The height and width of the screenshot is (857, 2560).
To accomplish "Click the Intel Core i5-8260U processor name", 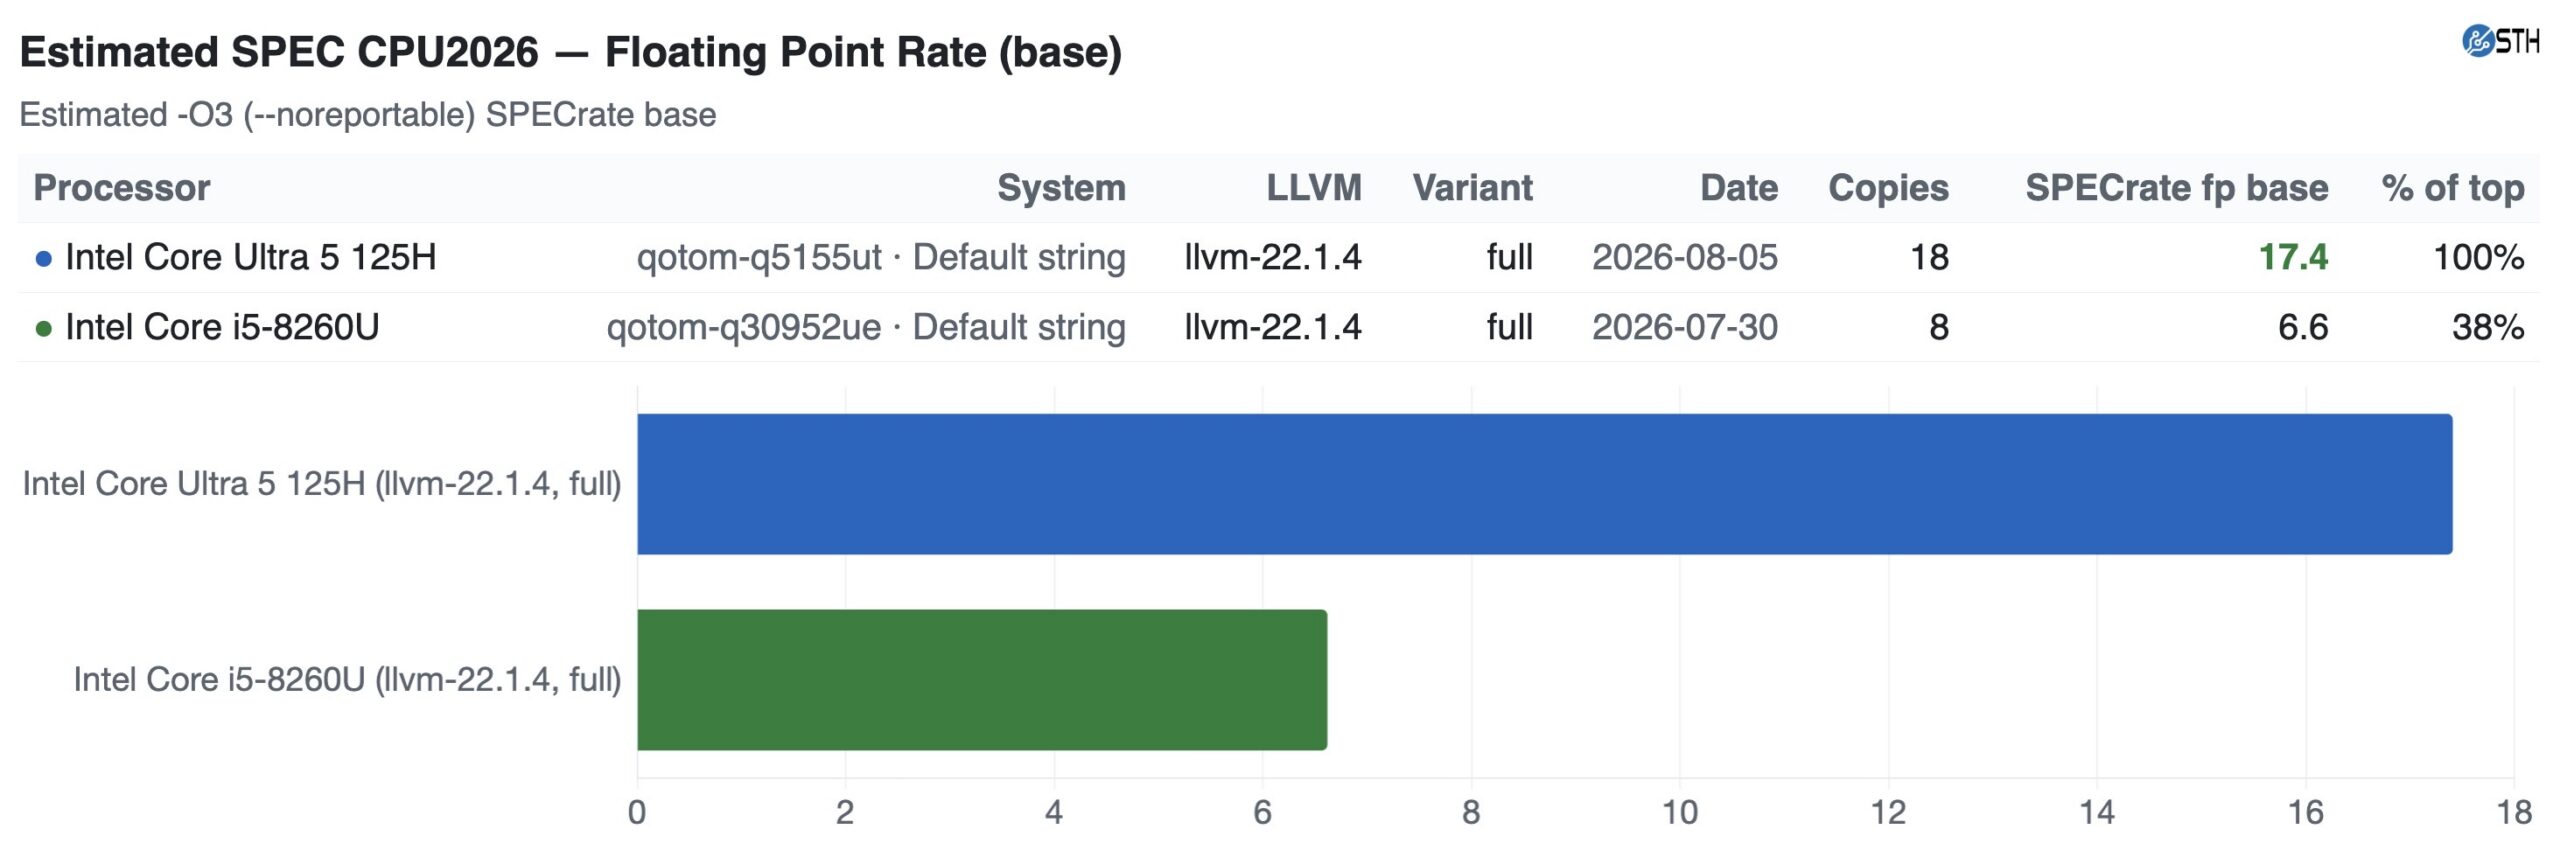I will click(222, 328).
